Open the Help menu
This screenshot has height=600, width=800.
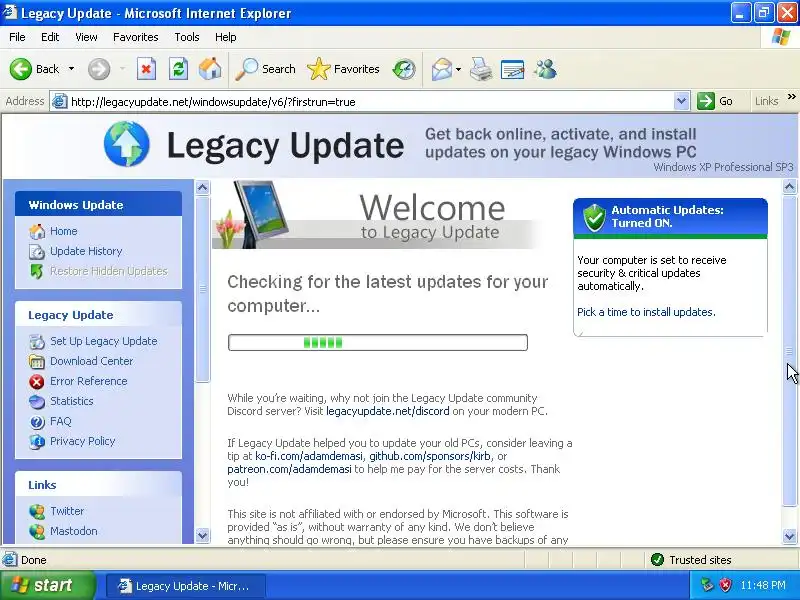226,37
